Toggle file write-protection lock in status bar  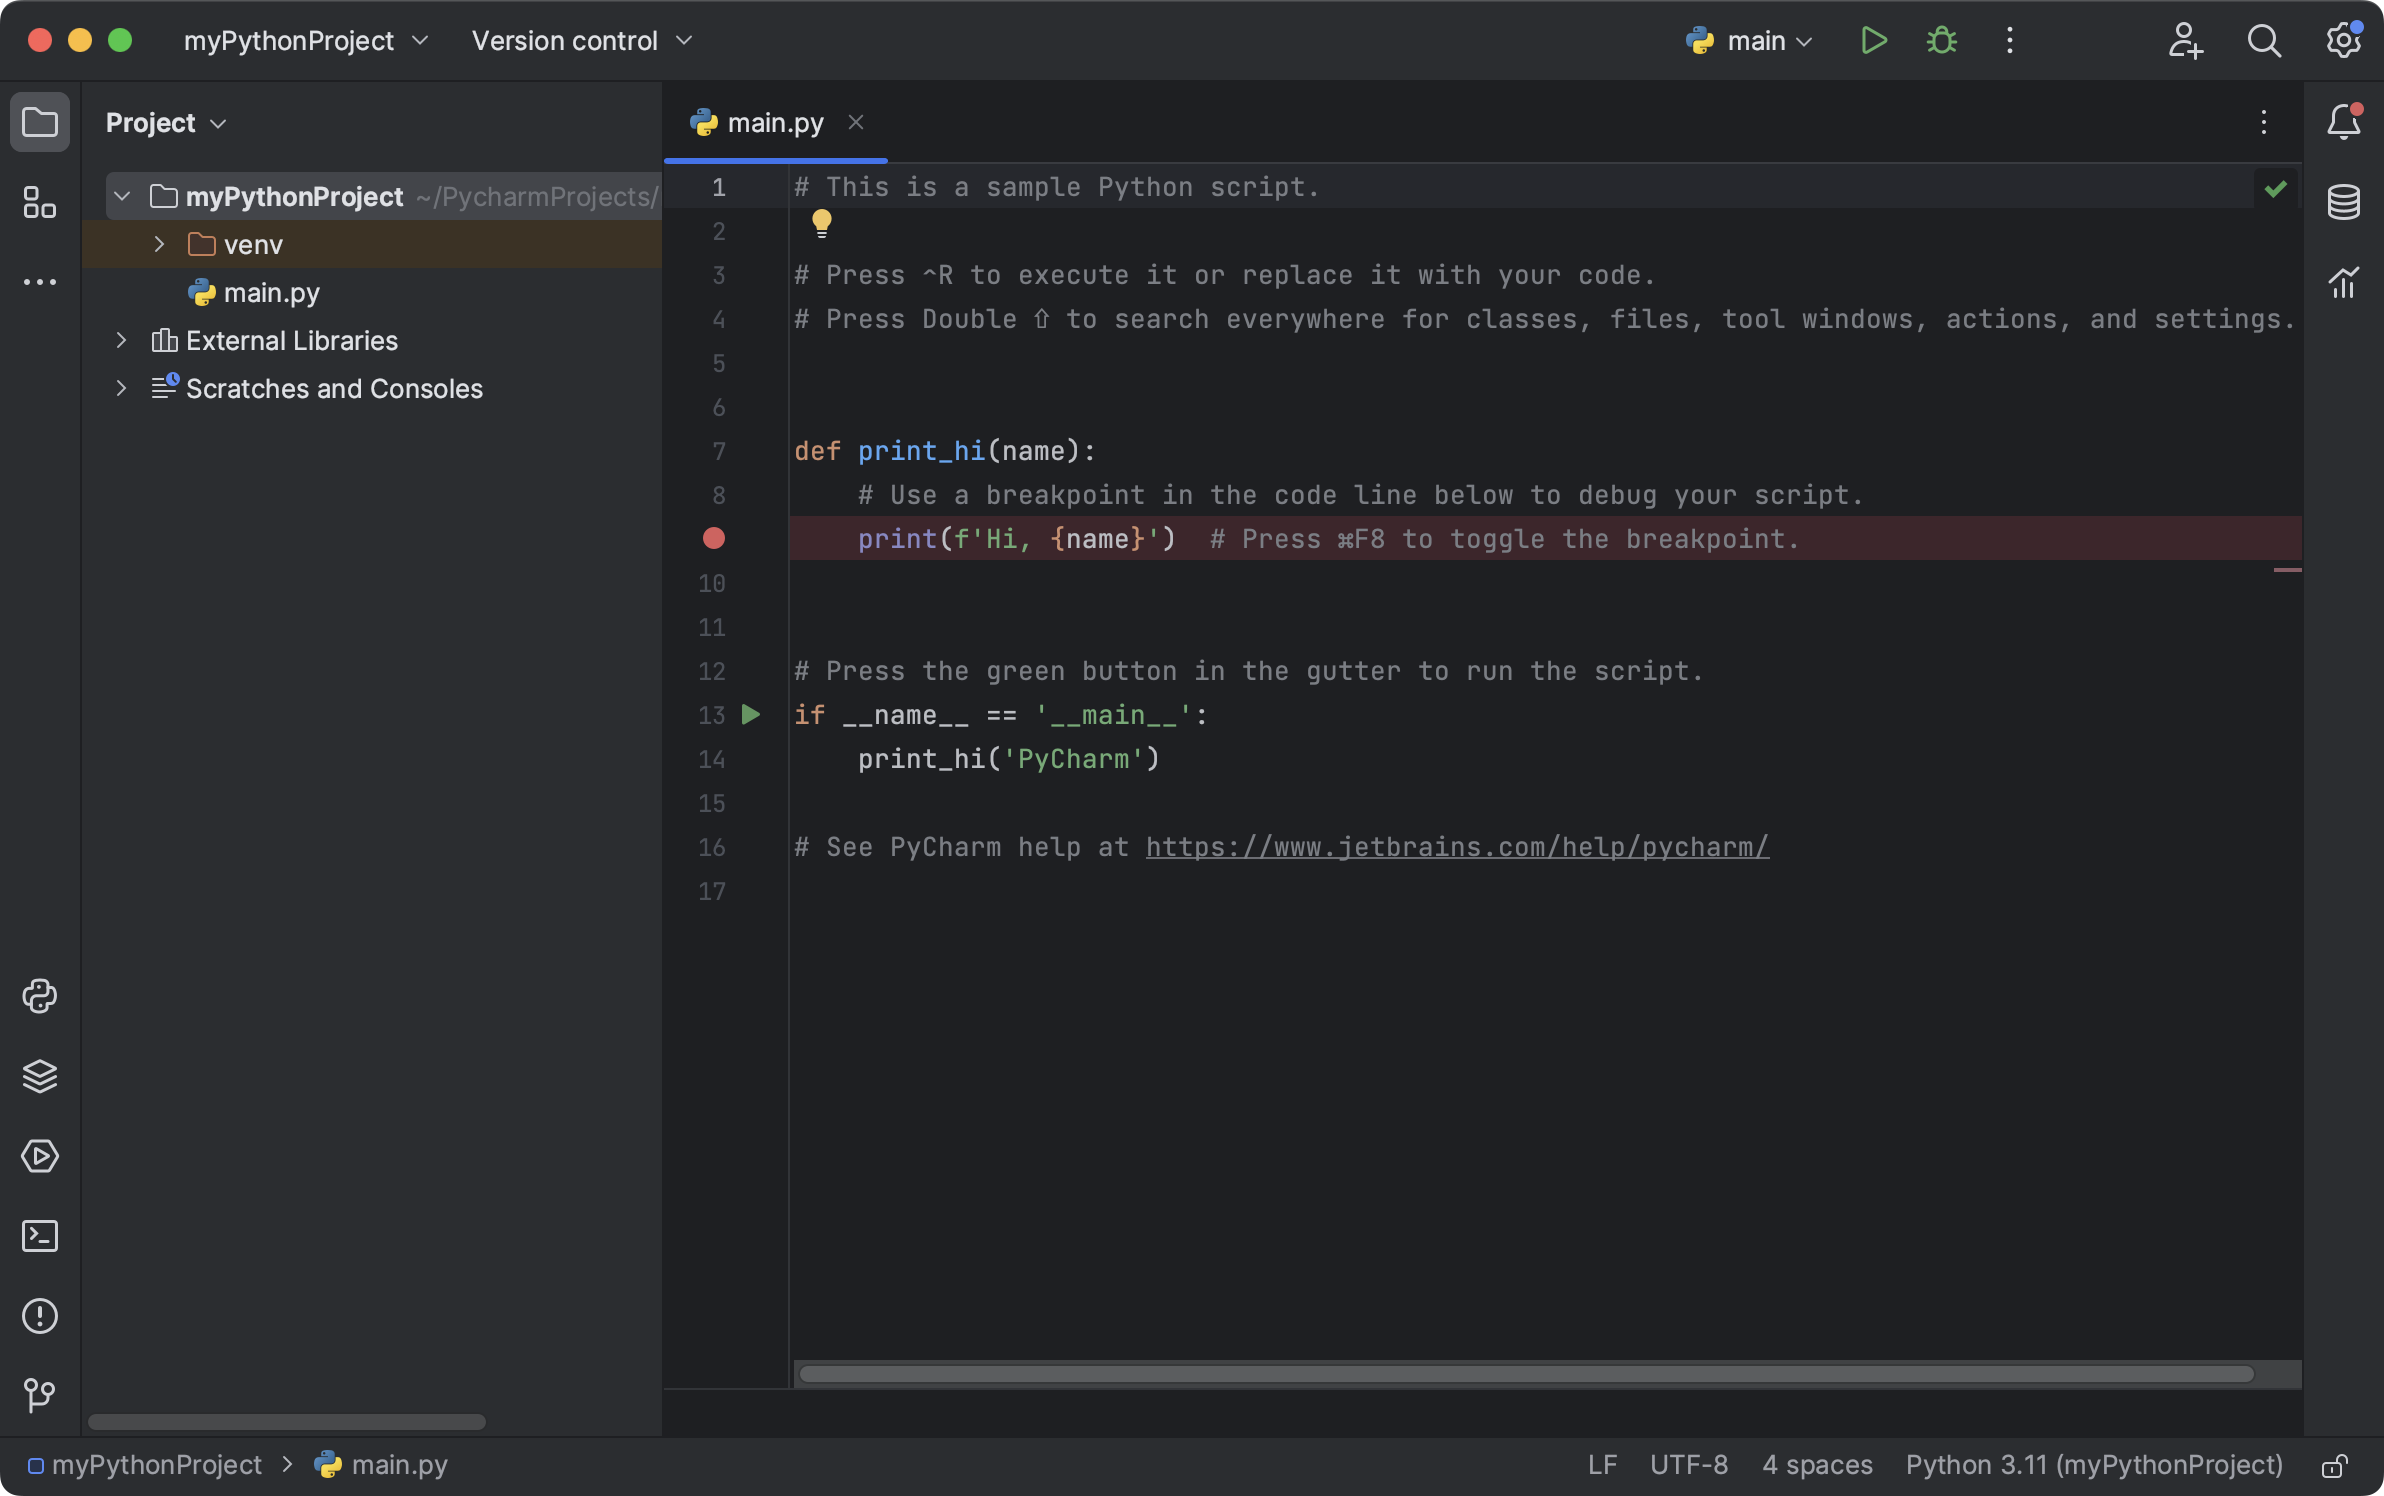pyautogui.click(x=2335, y=1465)
